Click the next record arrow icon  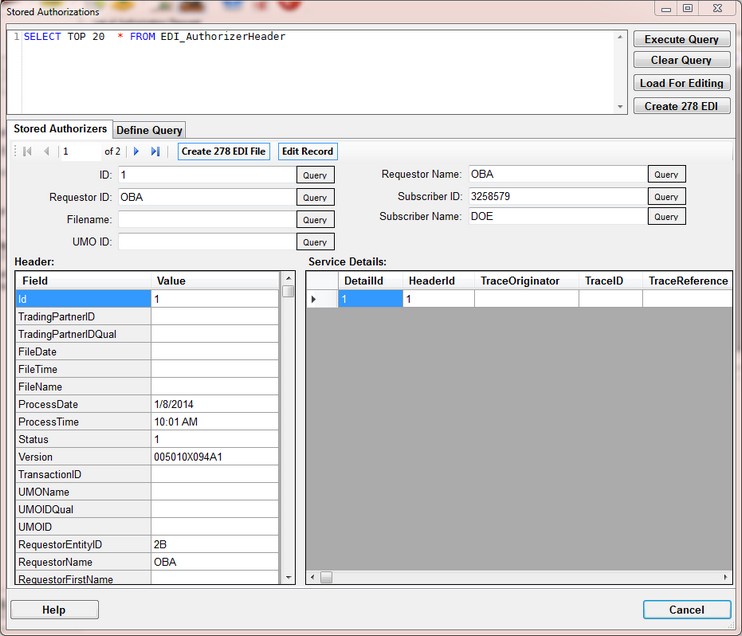tap(137, 151)
